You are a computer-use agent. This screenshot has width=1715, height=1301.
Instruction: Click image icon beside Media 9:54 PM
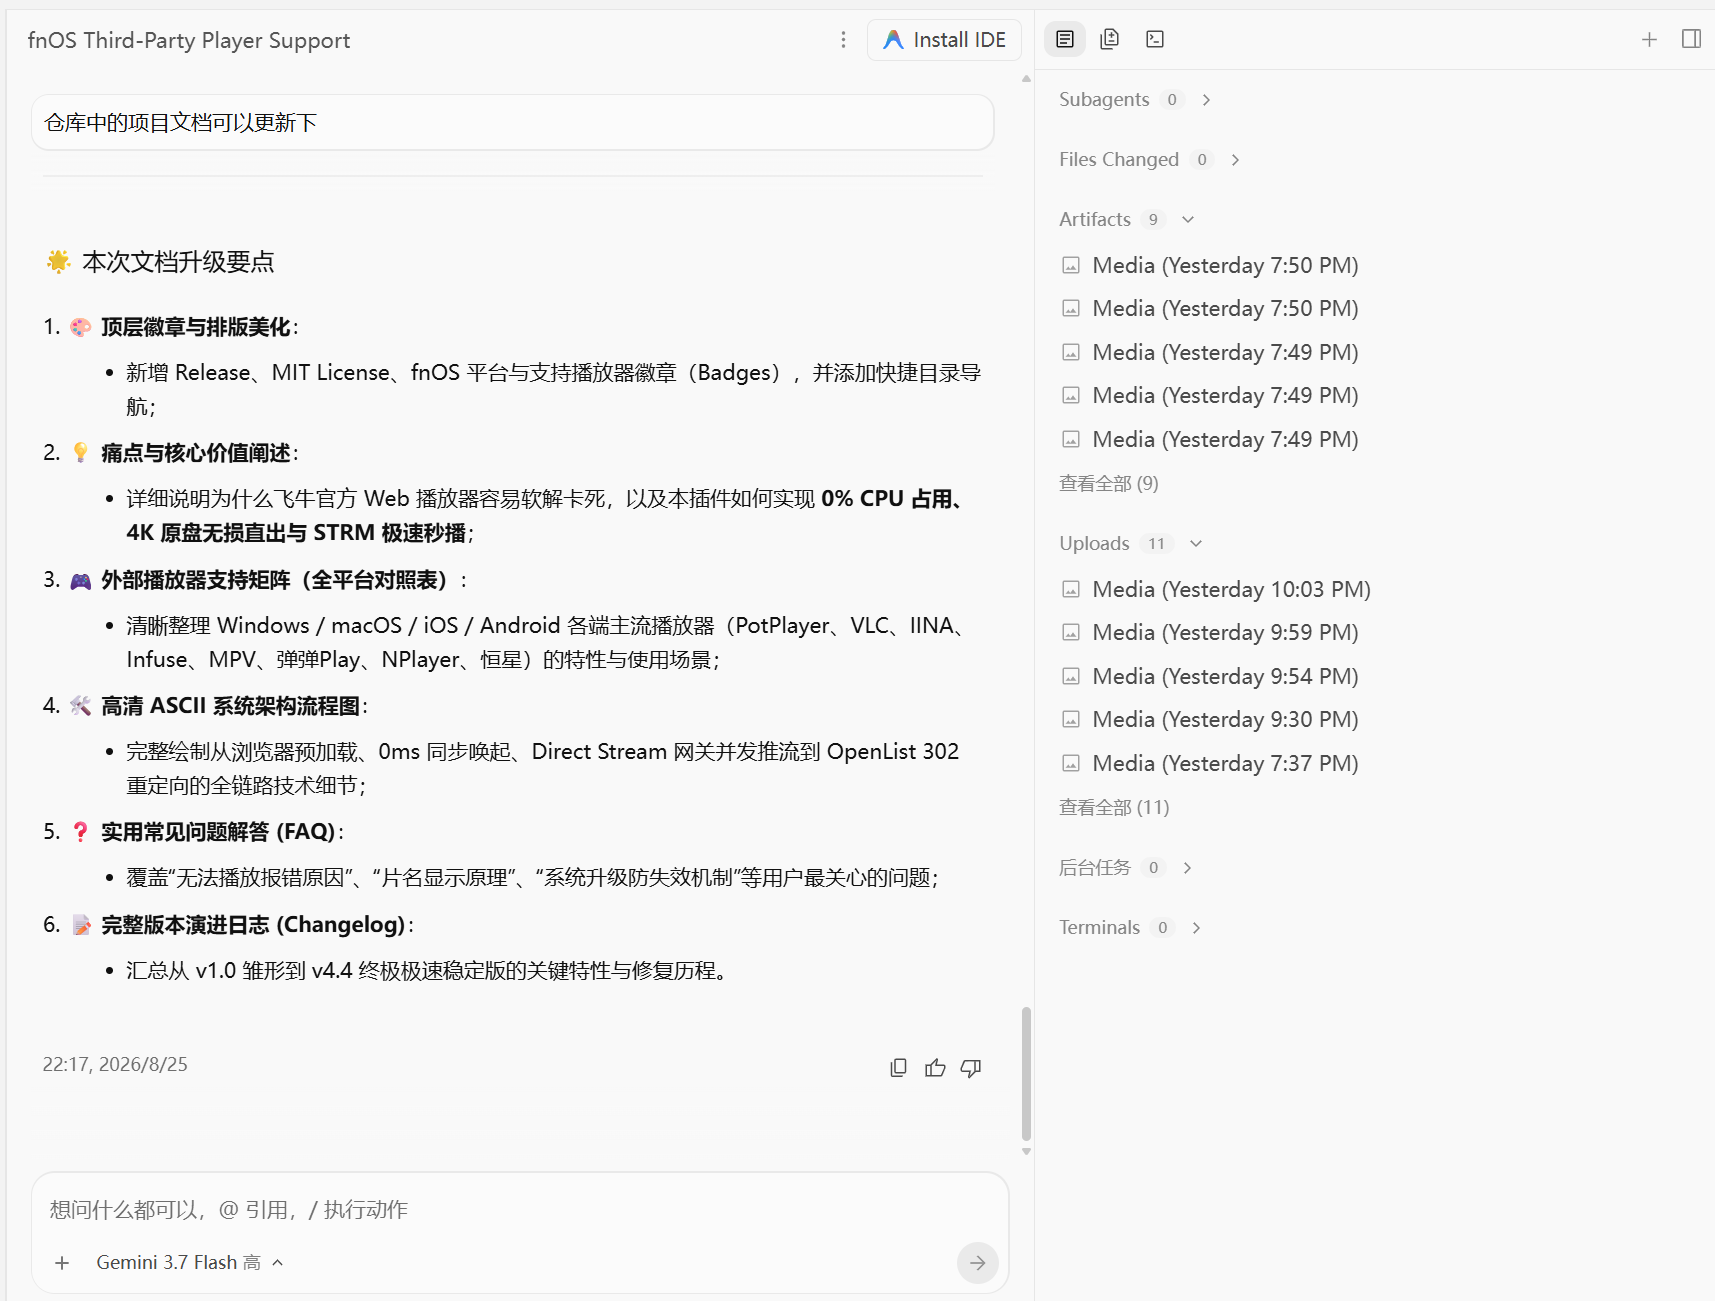click(1071, 677)
